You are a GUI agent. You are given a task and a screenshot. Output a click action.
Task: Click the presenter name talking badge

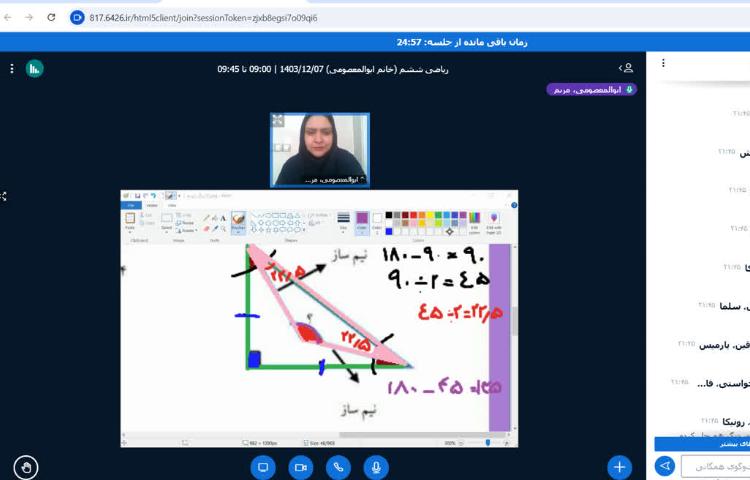(x=590, y=89)
